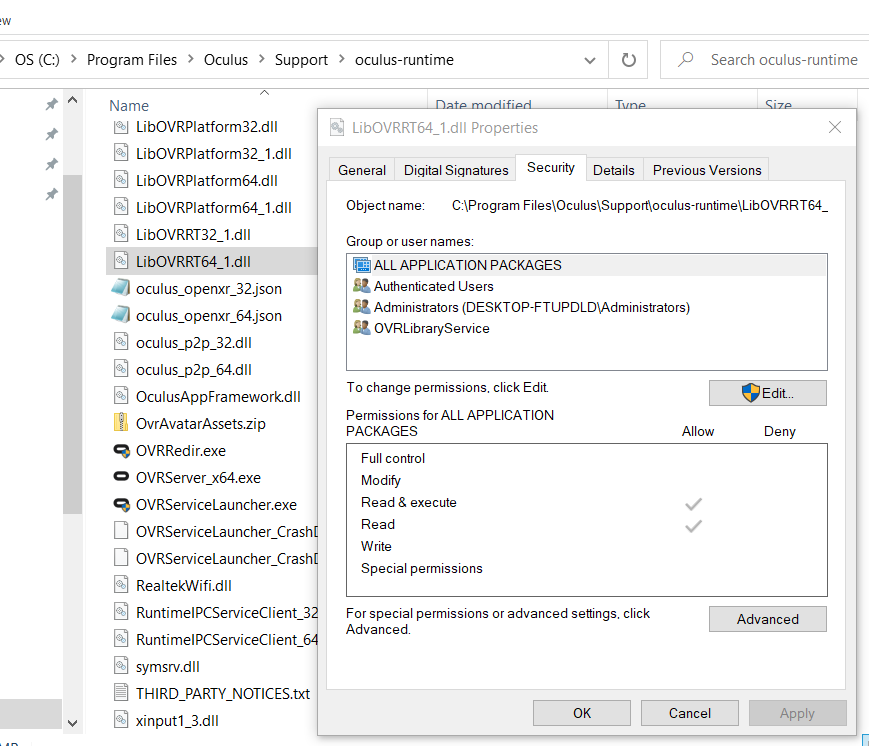Click the LibOVRPlatform64_1.dll file icon
Screen dimensions: 869x746
pos(121,207)
